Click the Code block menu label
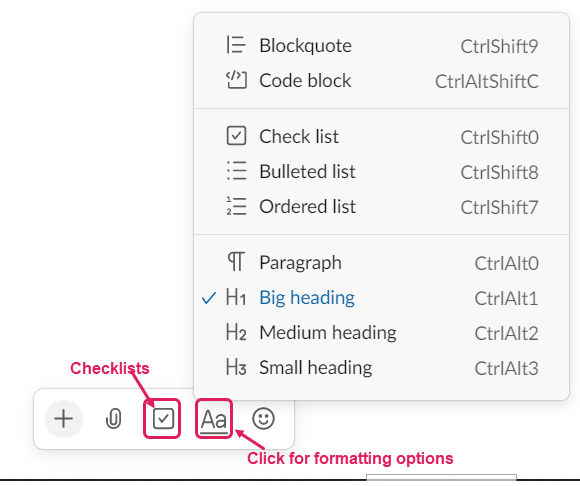 305,81
